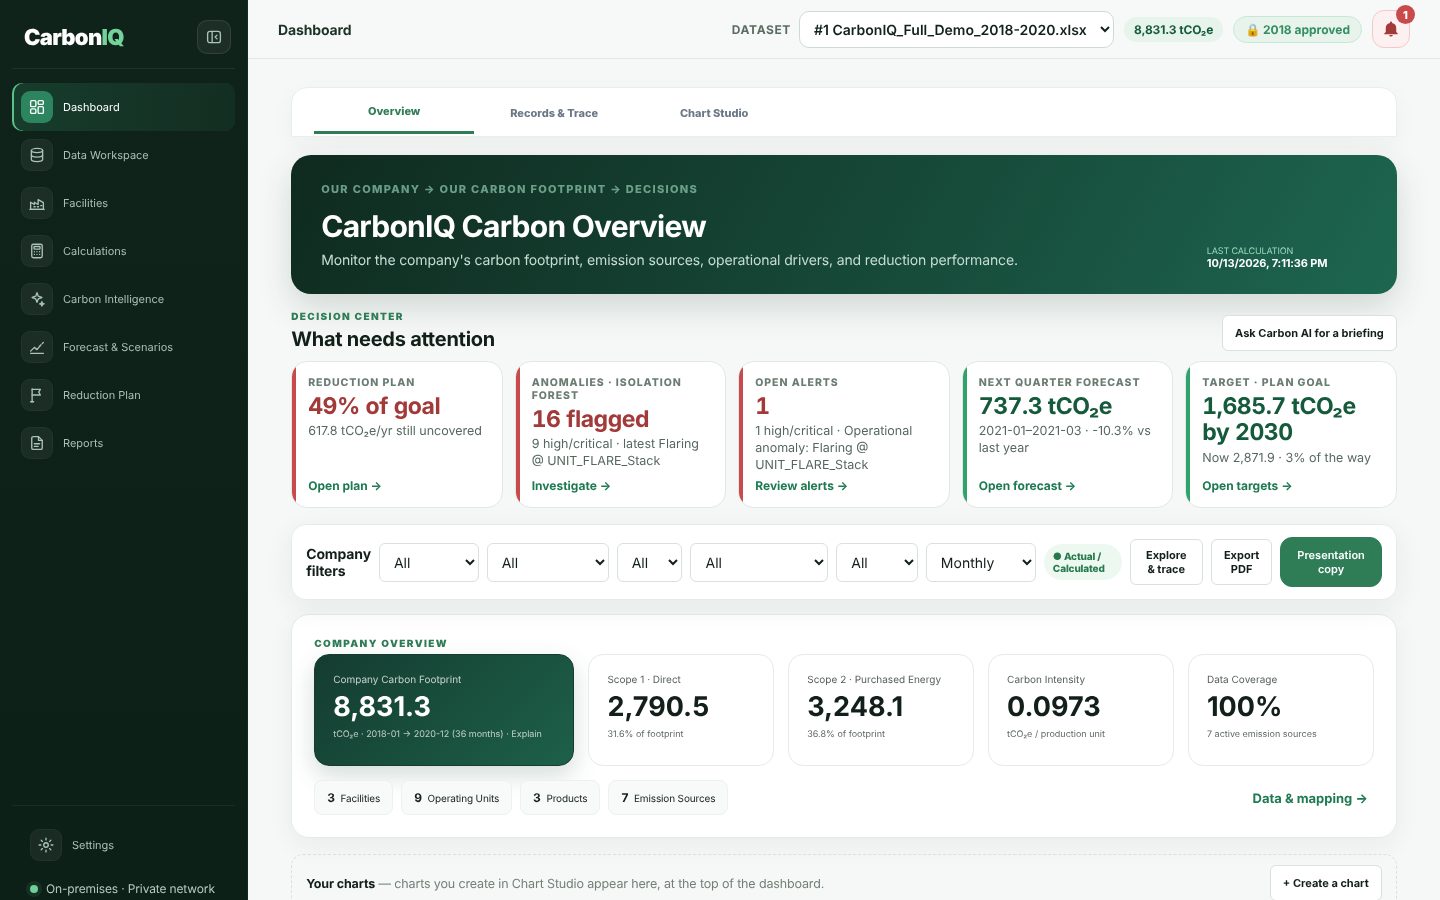Image resolution: width=1440 pixels, height=900 pixels.
Task: Click the 9 Operating Units chip
Action: [456, 798]
